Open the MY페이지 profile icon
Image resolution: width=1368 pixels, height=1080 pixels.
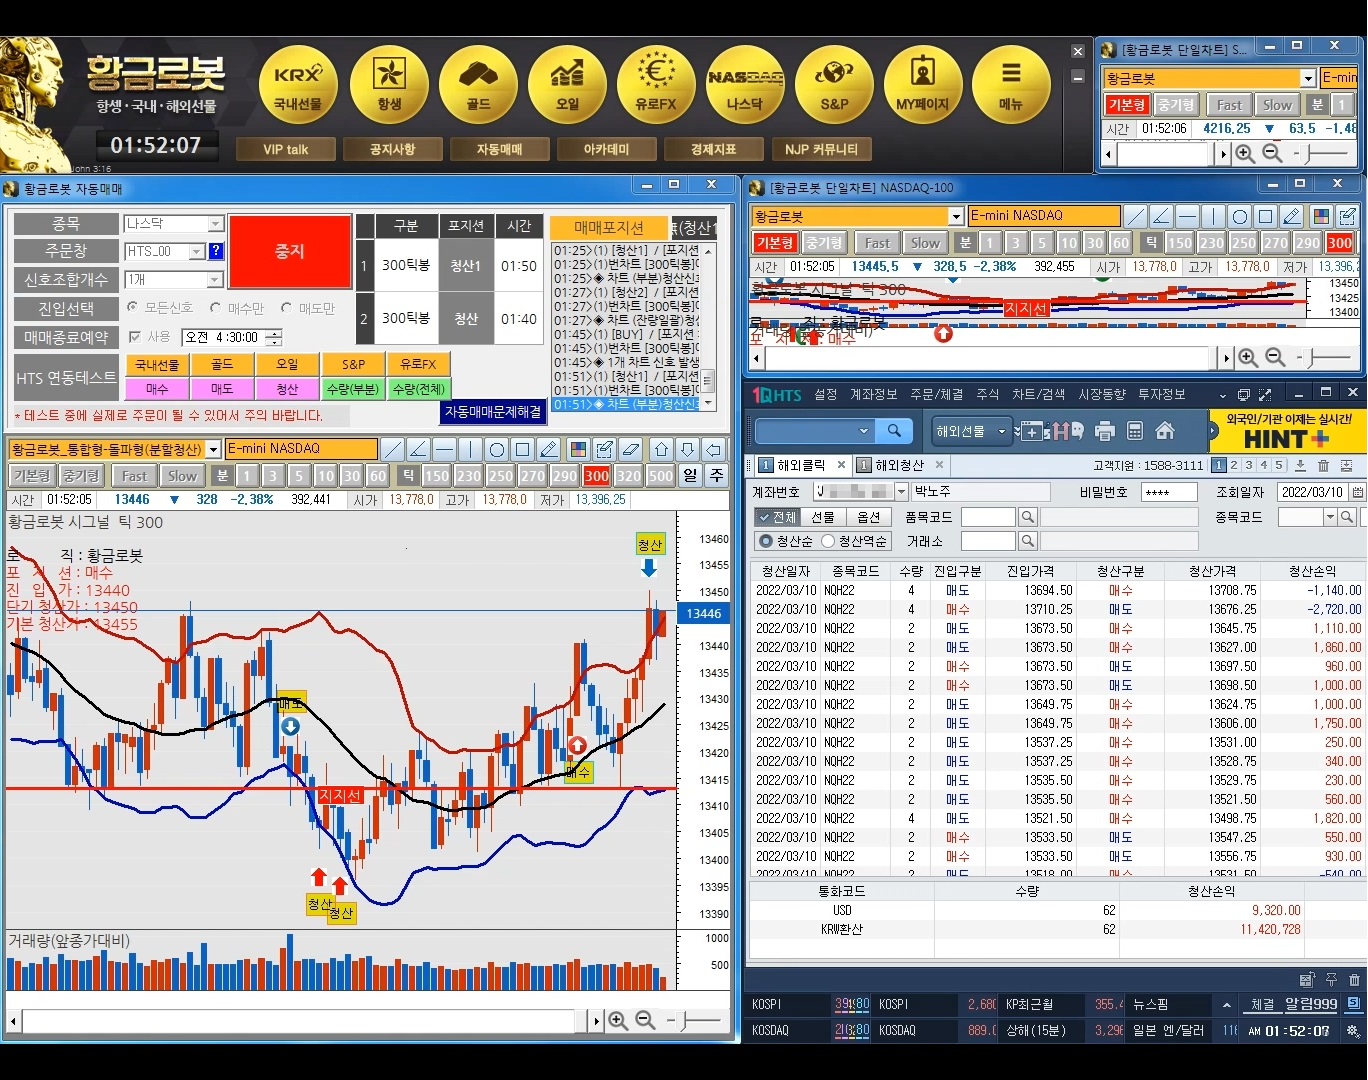click(922, 84)
